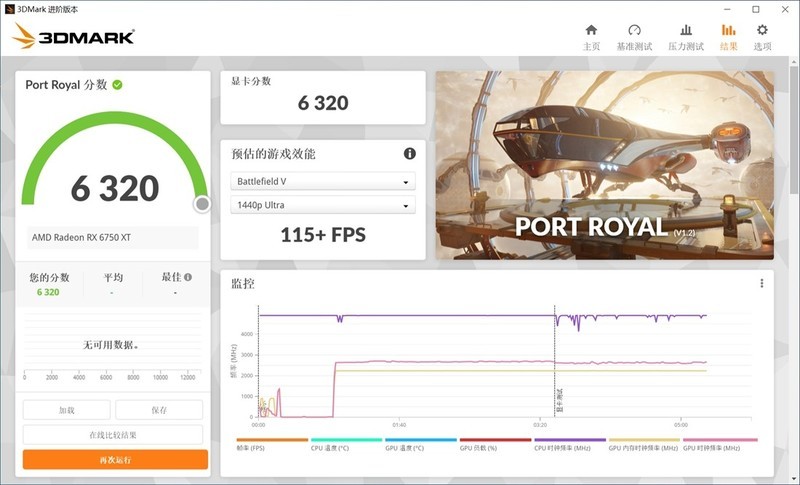Toggle the 帧率 (FPS) legend swatch

pos(272,440)
